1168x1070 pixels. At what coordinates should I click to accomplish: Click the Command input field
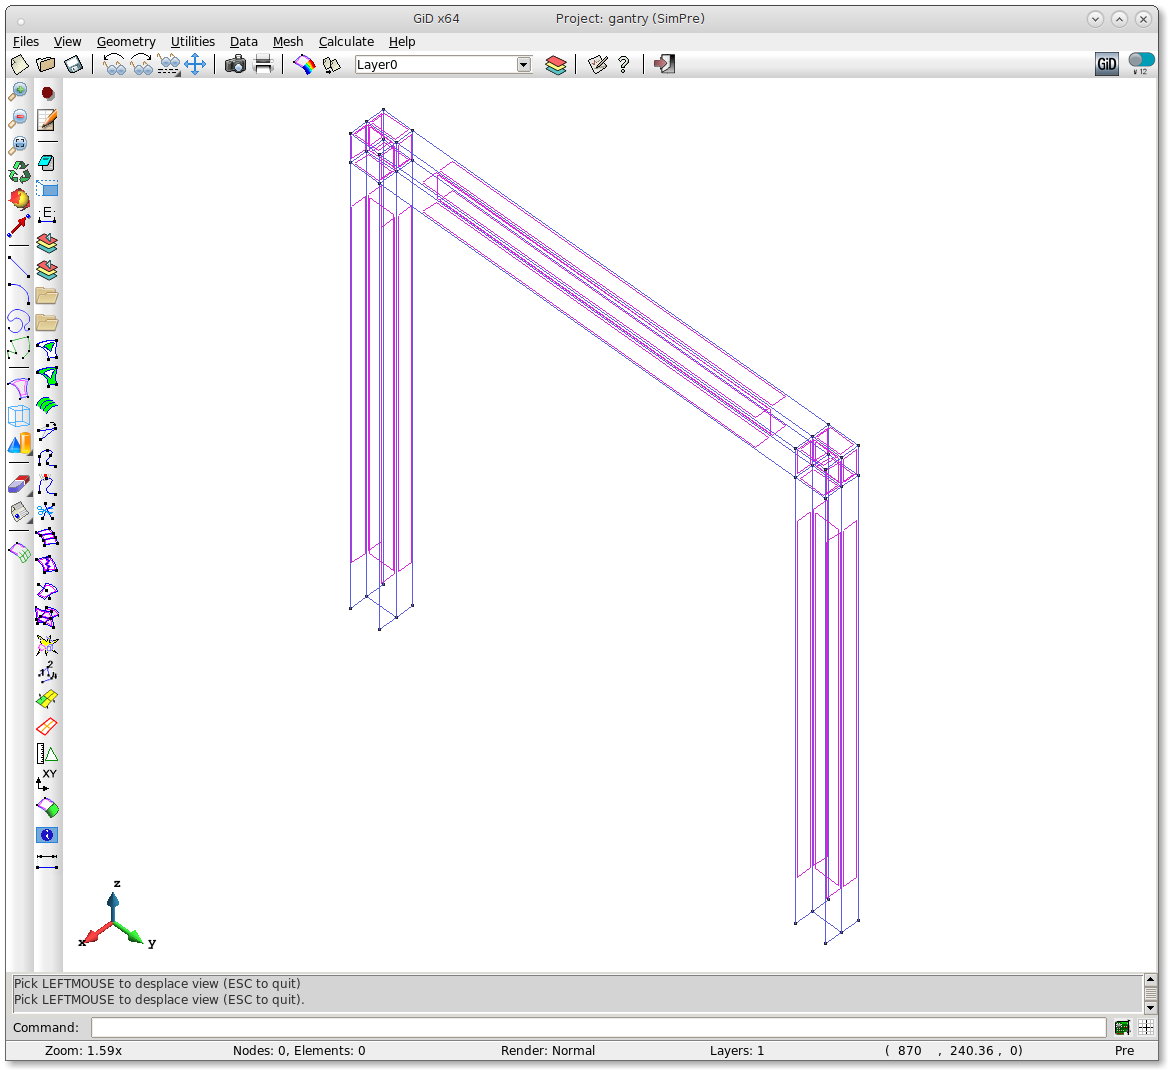click(598, 1027)
